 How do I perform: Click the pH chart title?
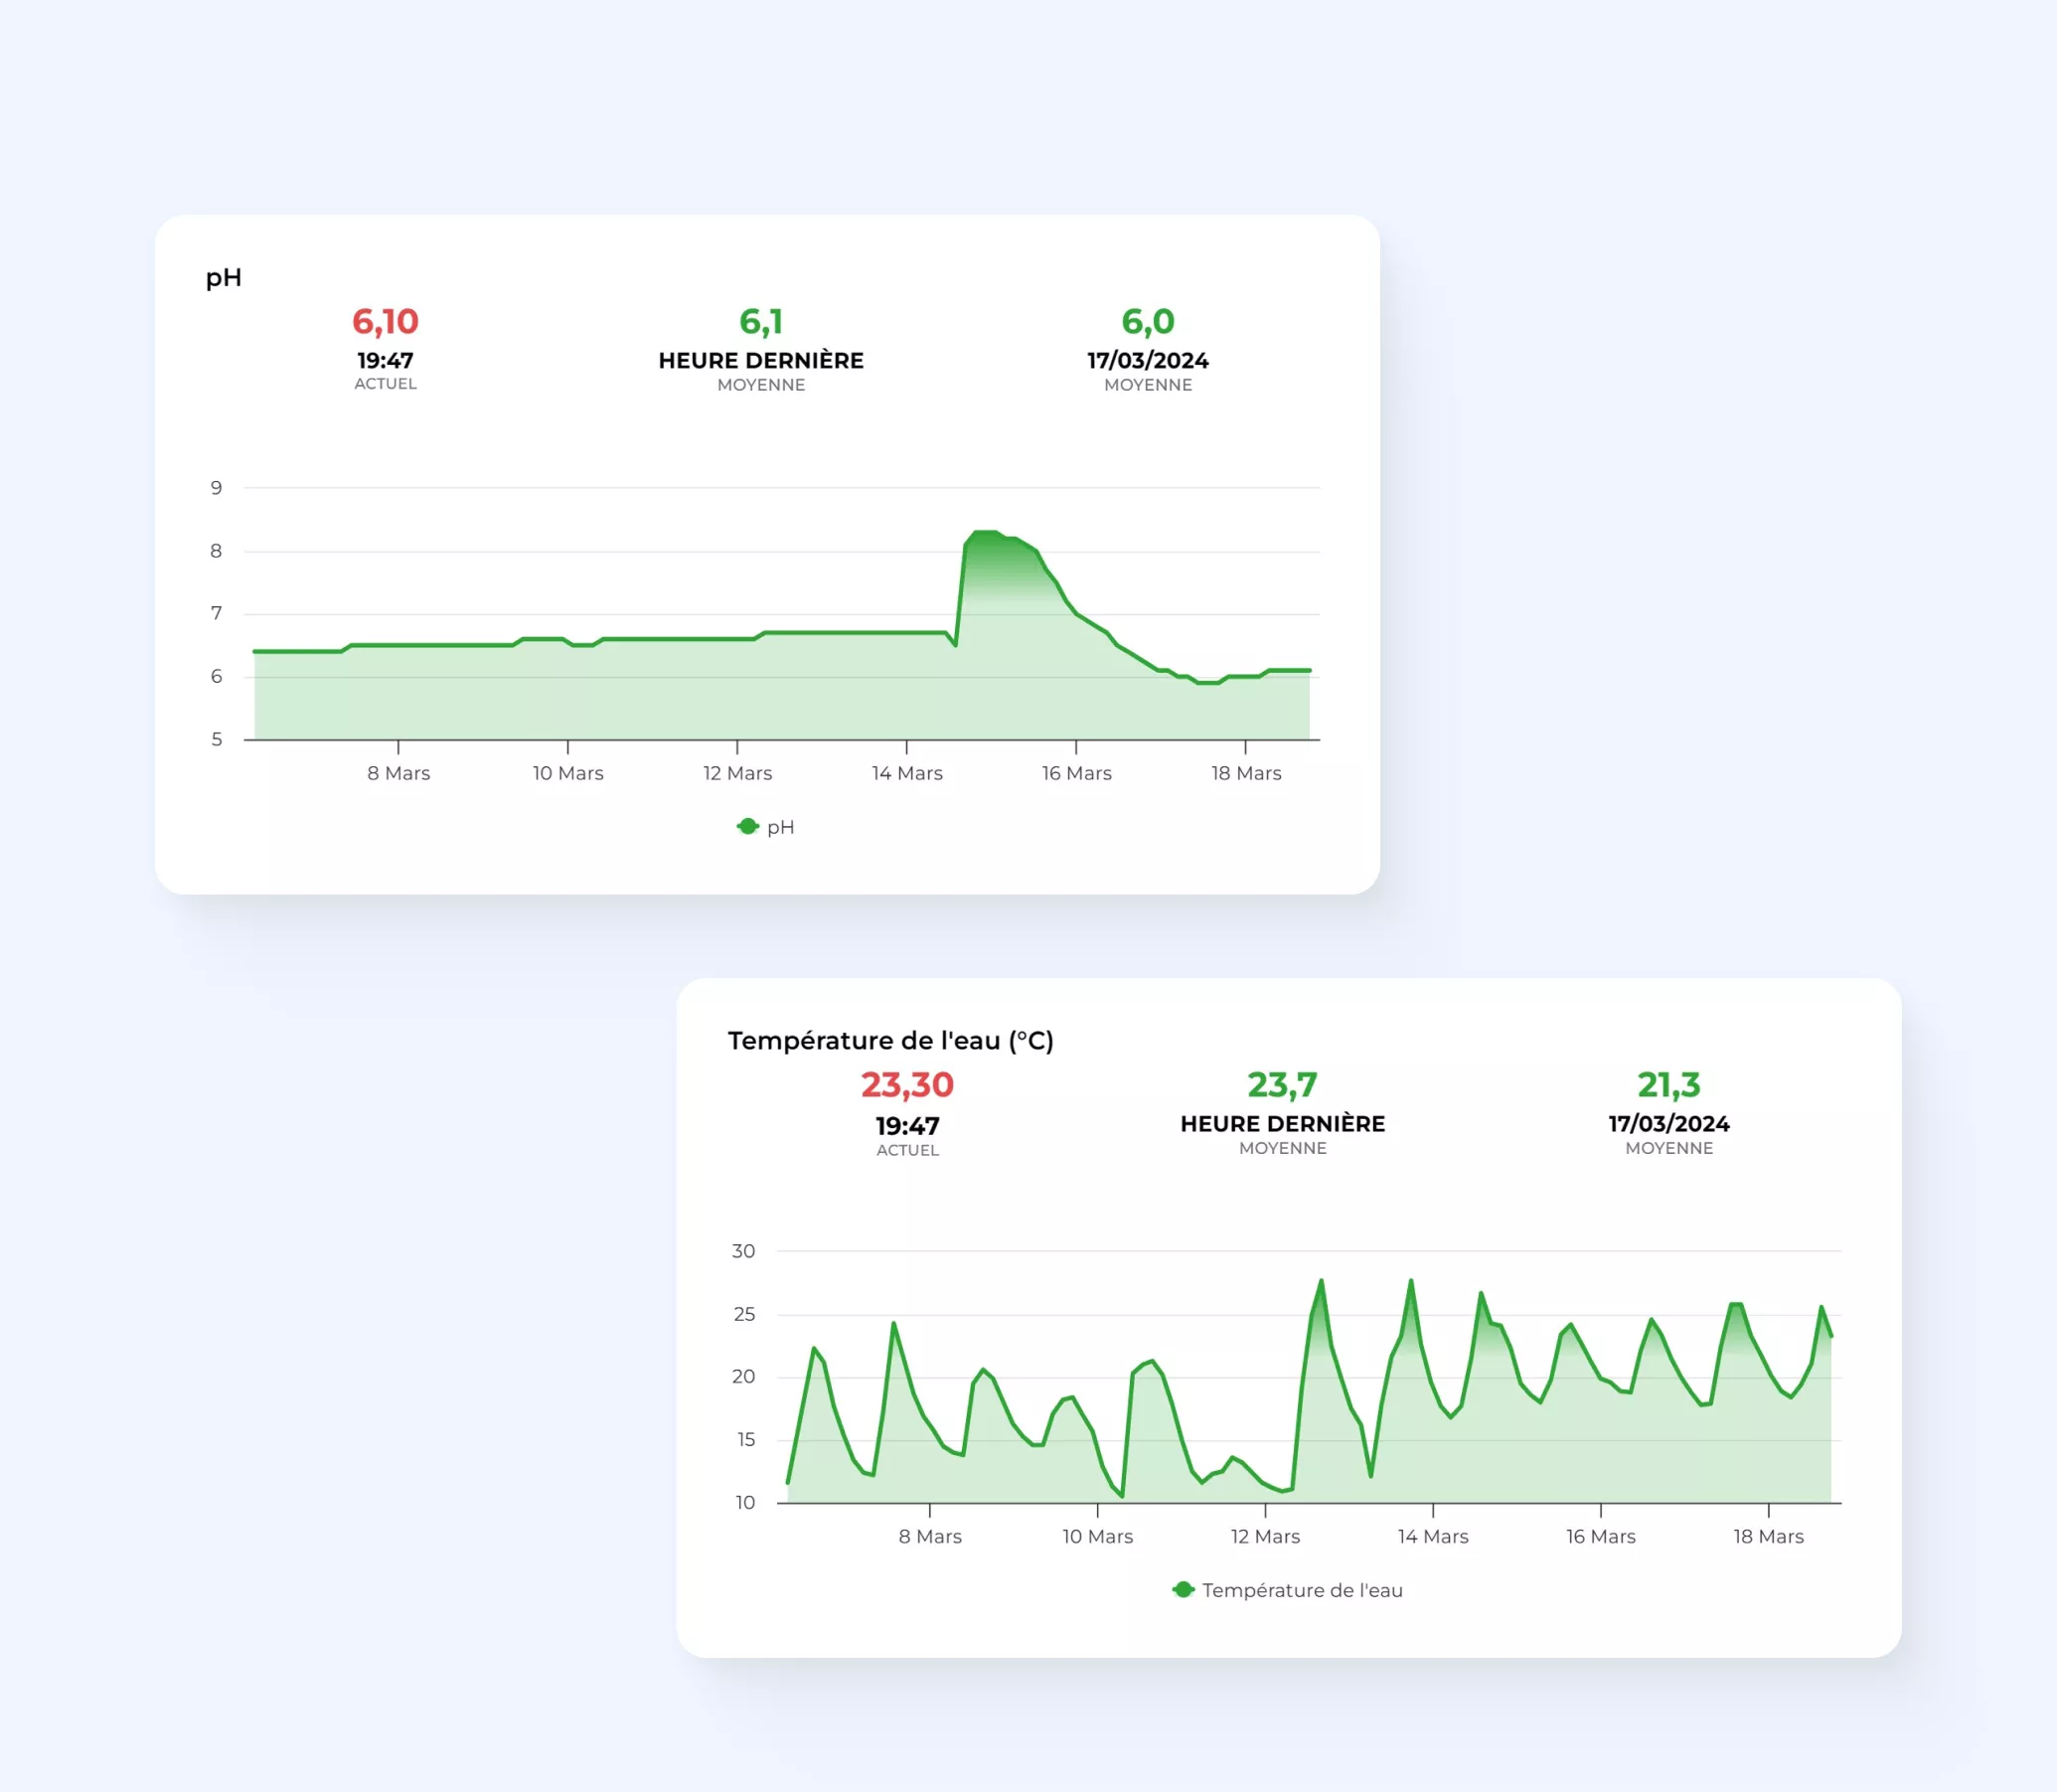pos(223,278)
